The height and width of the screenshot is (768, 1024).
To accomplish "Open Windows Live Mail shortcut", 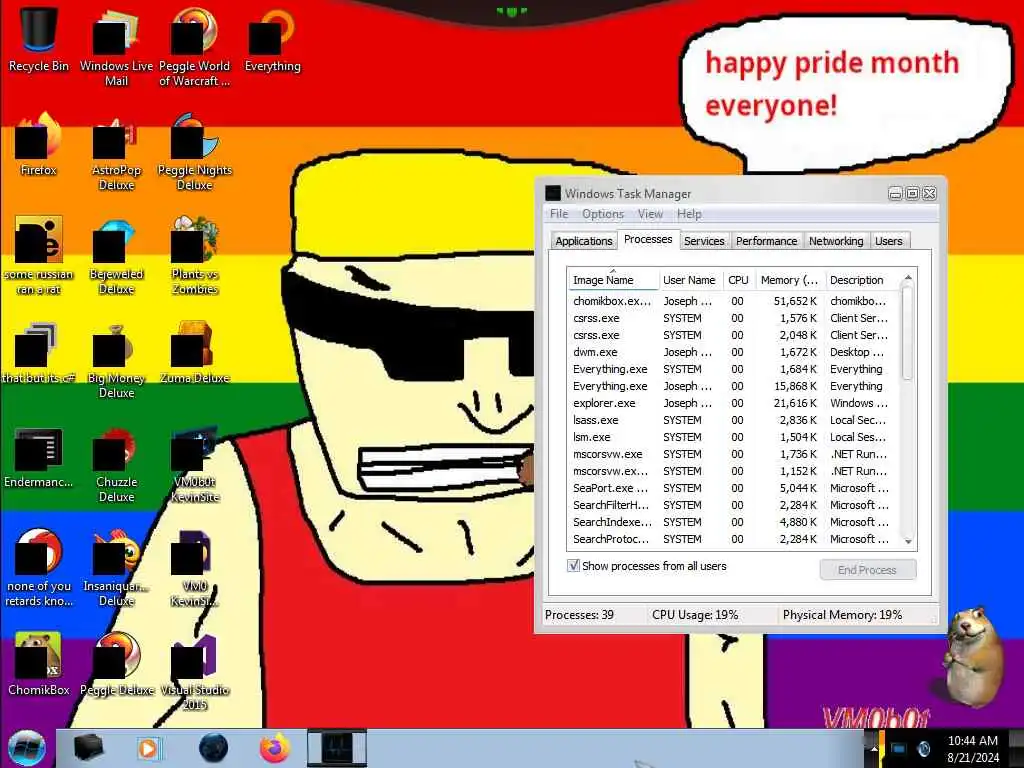I will [116, 47].
